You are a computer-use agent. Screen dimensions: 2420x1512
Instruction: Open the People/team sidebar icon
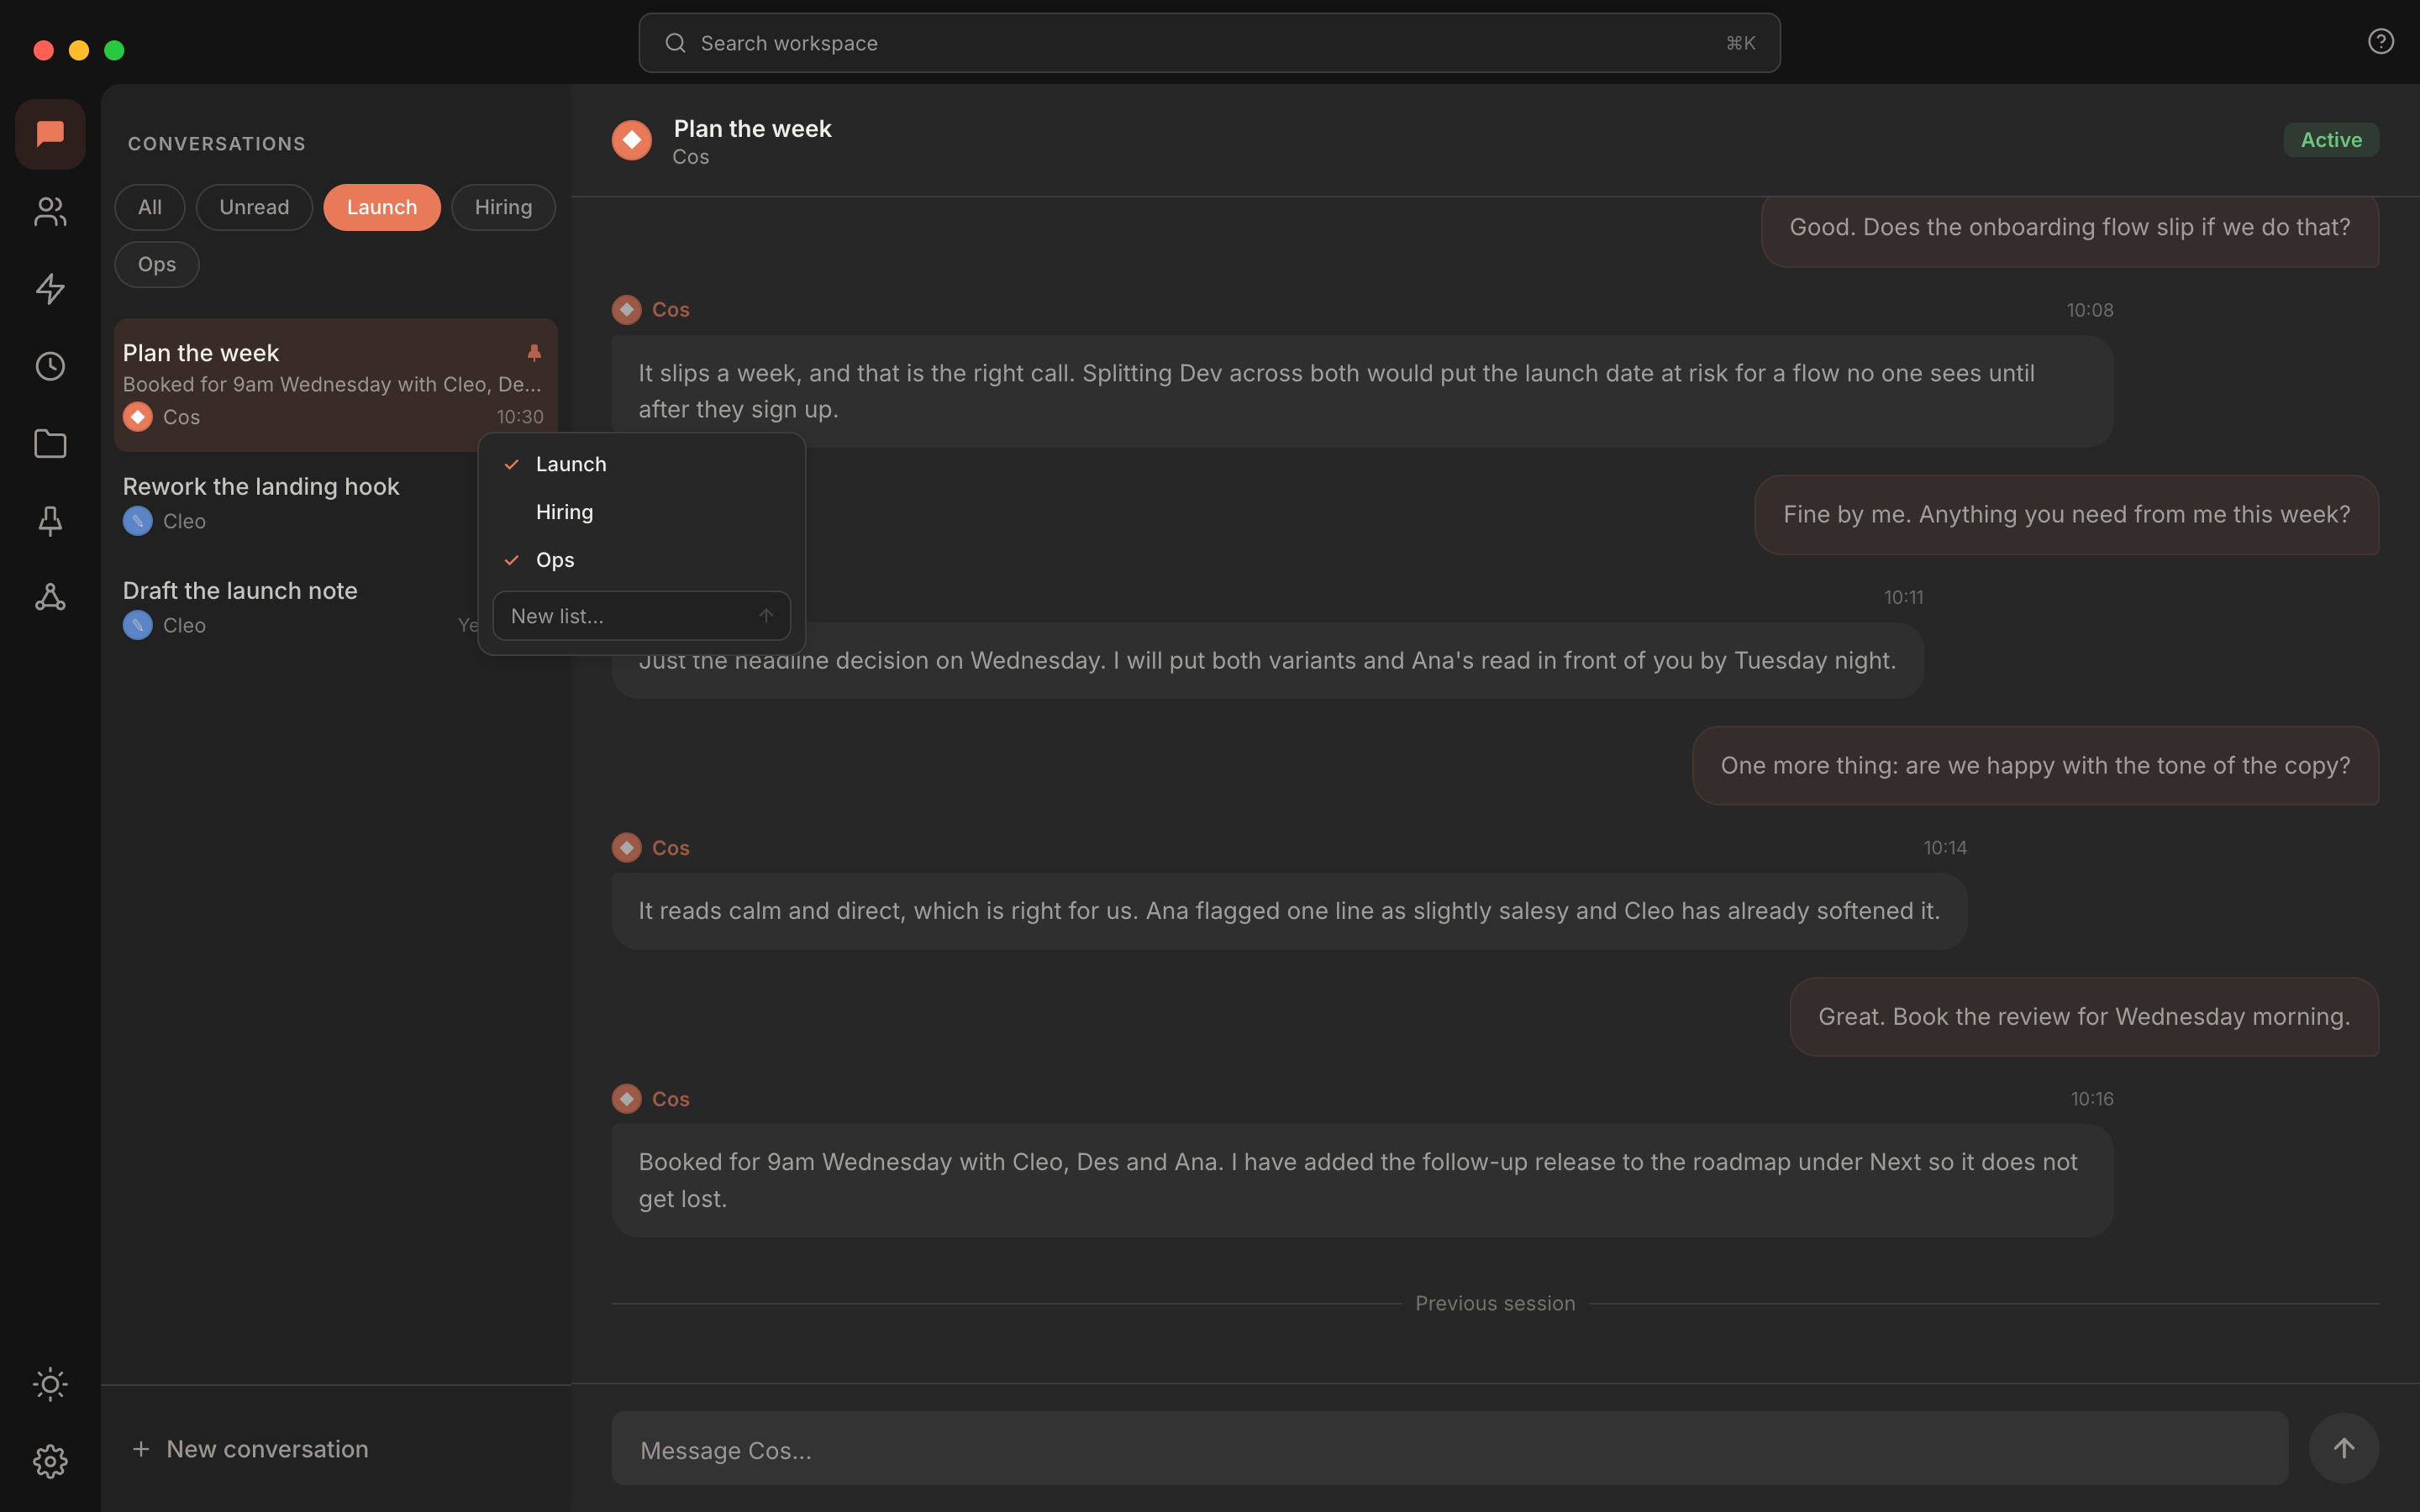coord(50,211)
